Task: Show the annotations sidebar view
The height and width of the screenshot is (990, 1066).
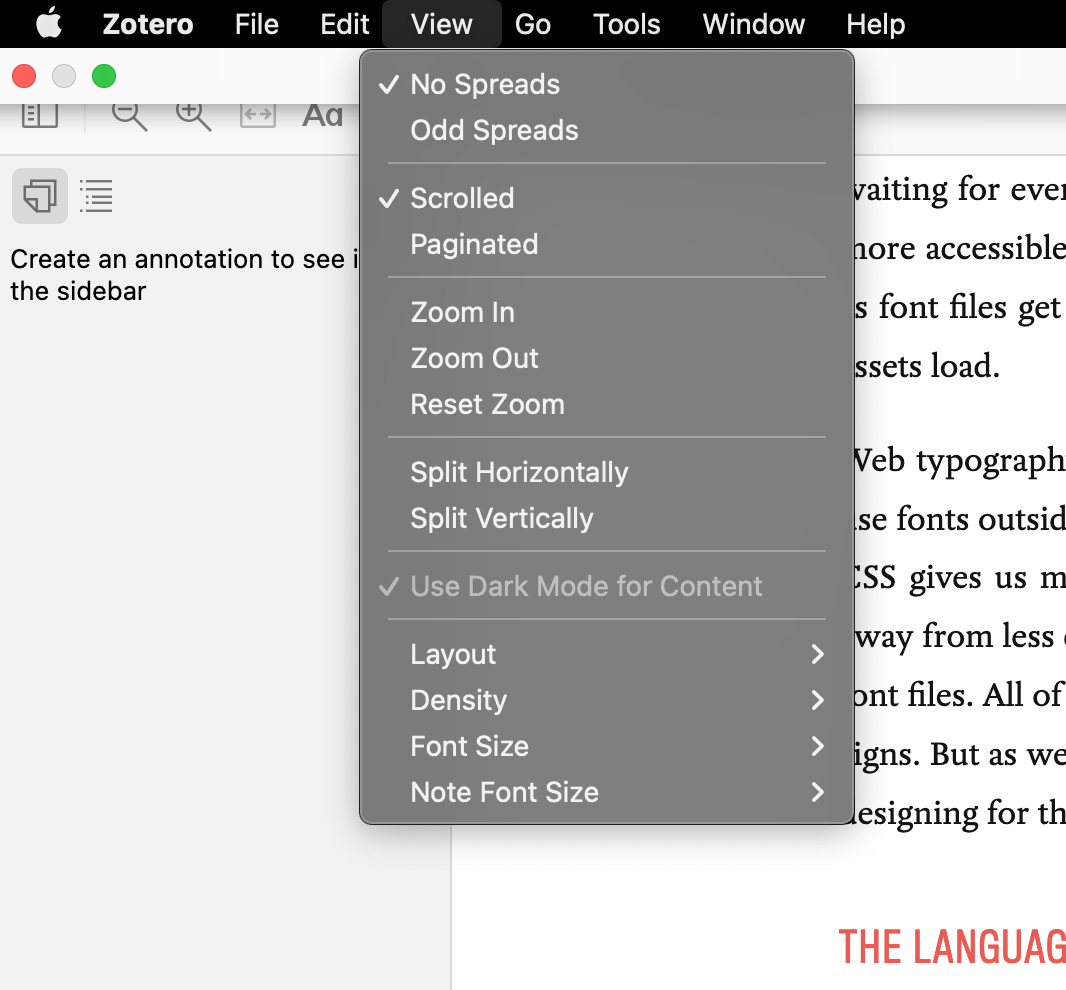Action: click(x=40, y=196)
